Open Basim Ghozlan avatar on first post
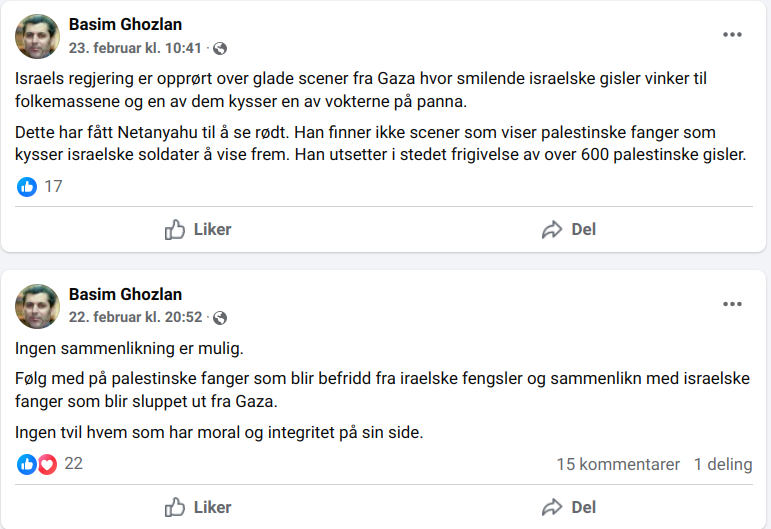Viewport: 771px width, 529px height. point(37,36)
